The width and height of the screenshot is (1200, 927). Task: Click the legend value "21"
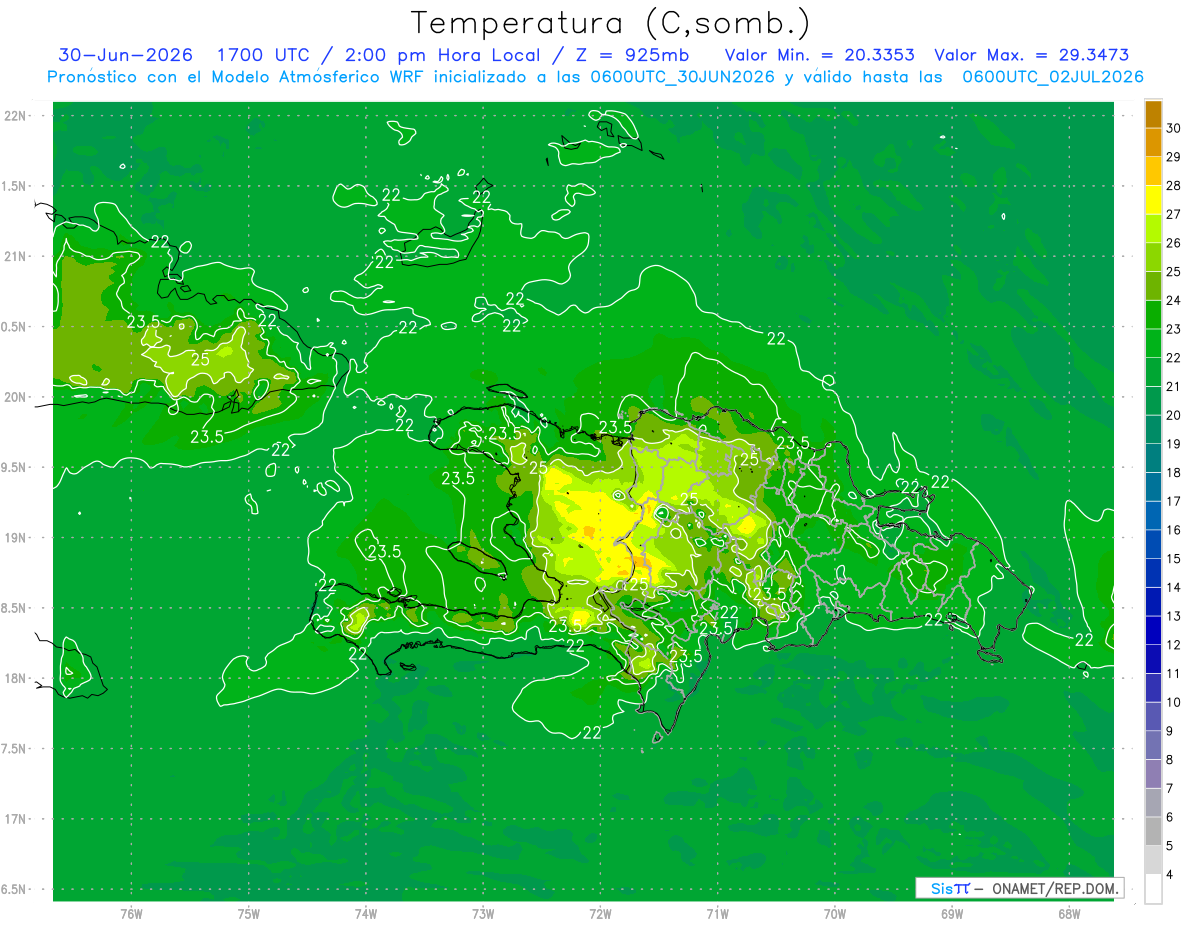(x=1174, y=387)
